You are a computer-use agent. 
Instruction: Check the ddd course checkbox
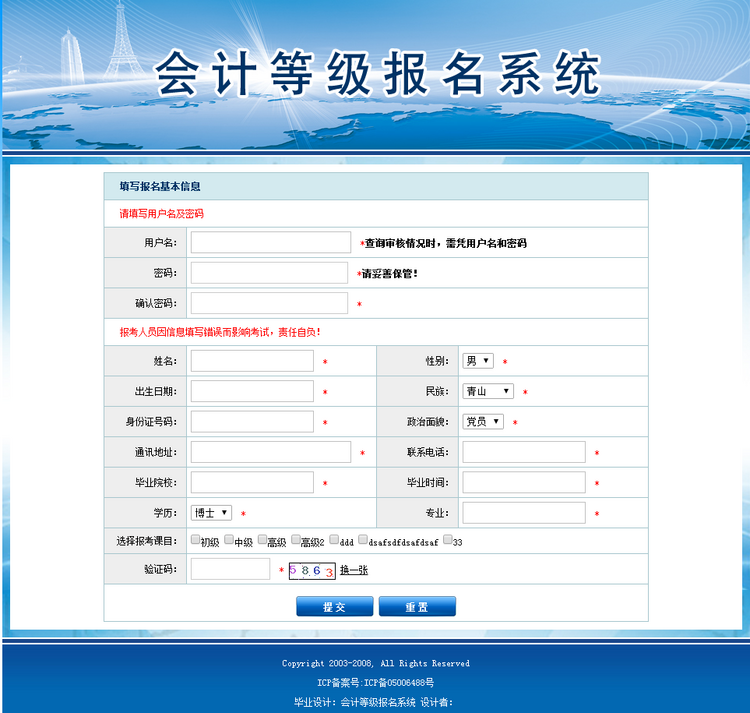click(334, 539)
